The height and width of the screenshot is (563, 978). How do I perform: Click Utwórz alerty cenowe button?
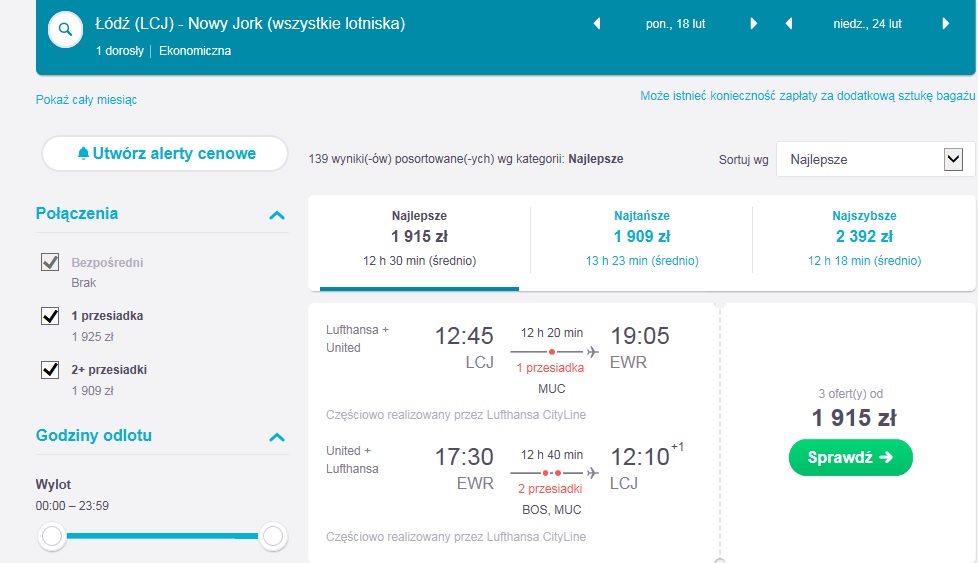coord(165,153)
